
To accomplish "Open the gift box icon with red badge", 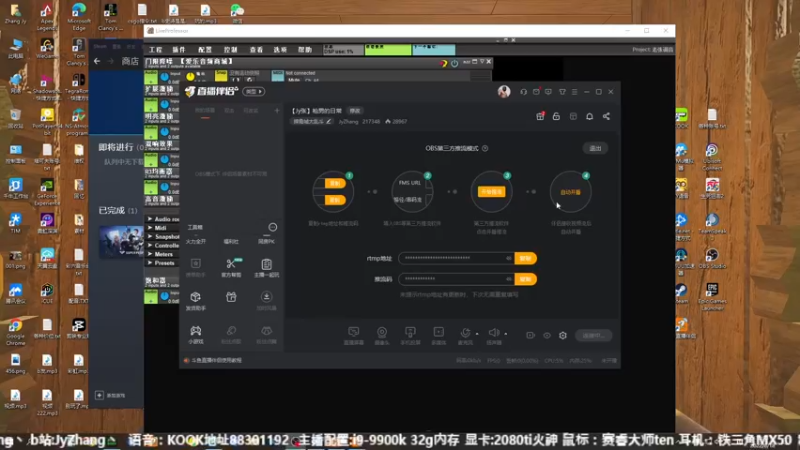I will pyautogui.click(x=540, y=116).
